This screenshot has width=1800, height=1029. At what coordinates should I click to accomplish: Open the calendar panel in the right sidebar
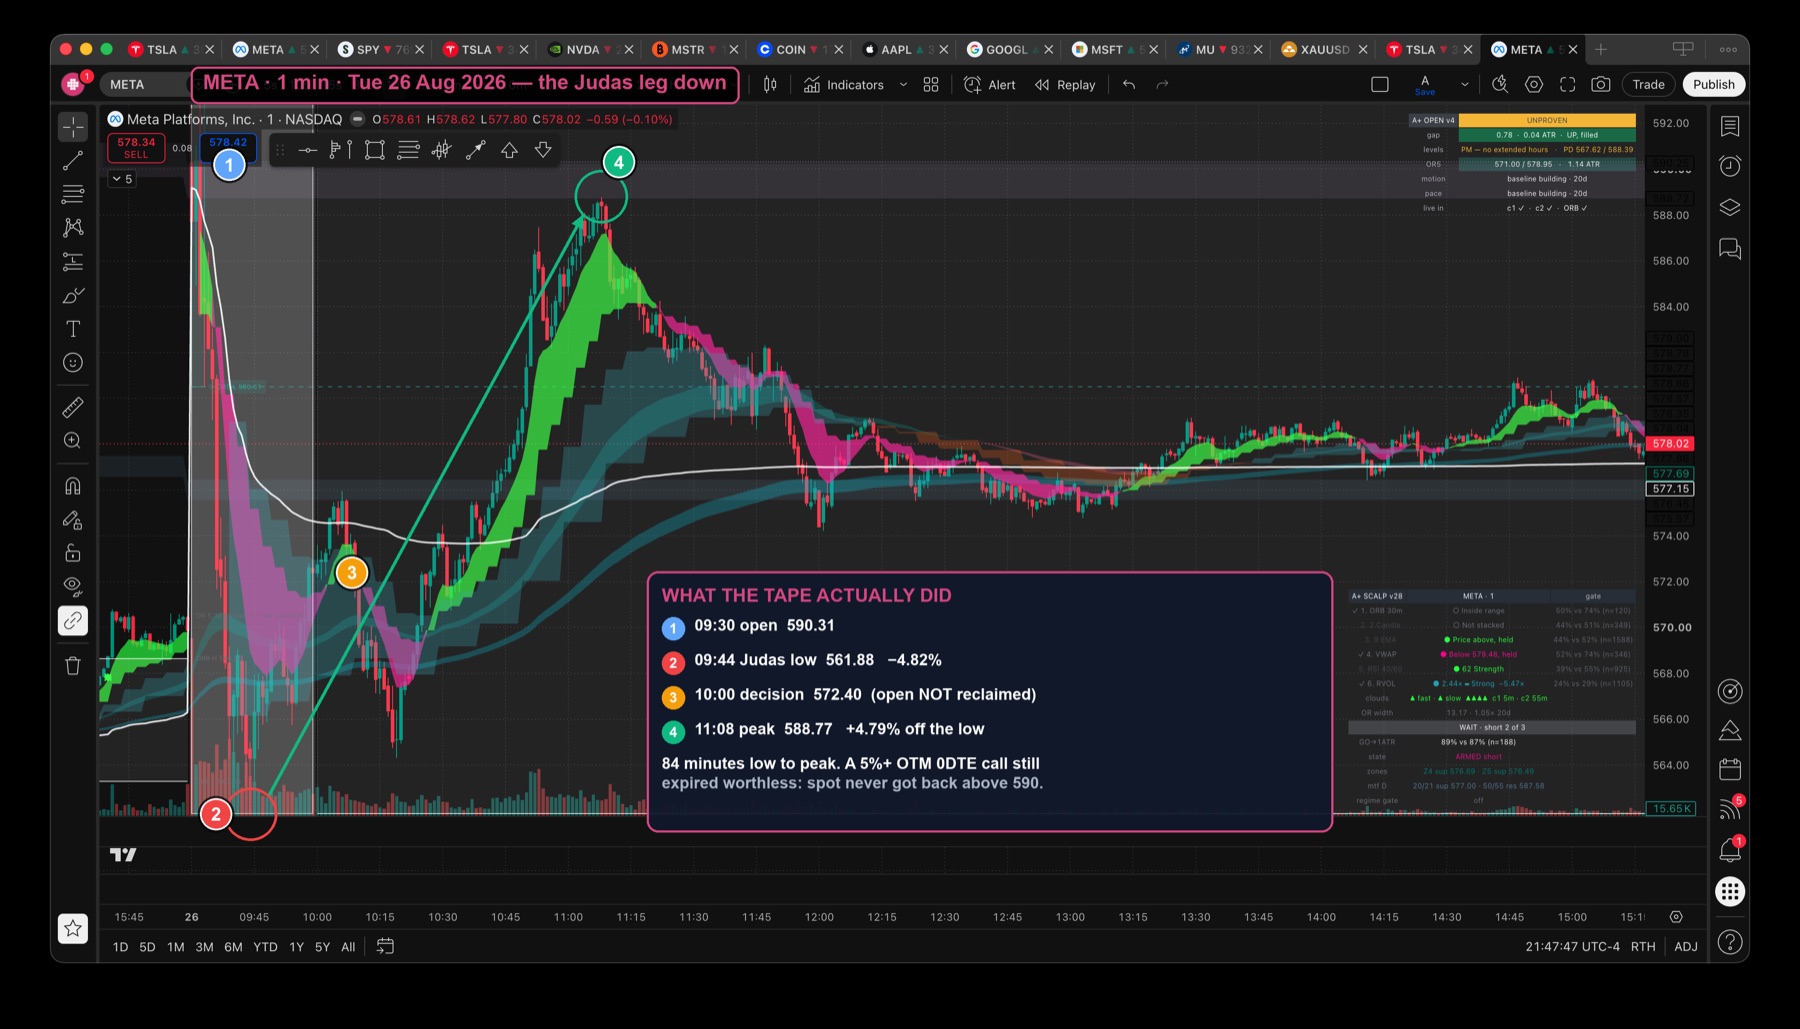click(1730, 769)
